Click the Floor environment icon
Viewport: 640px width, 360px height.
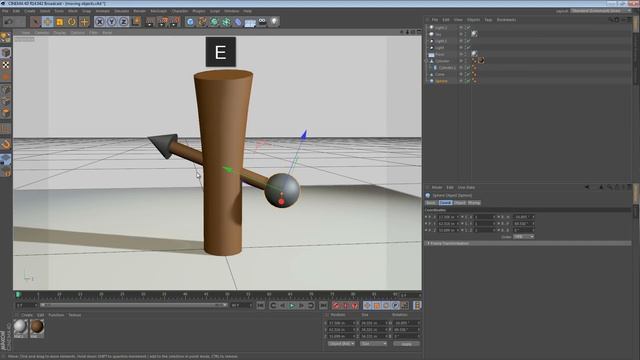(x=250, y=22)
